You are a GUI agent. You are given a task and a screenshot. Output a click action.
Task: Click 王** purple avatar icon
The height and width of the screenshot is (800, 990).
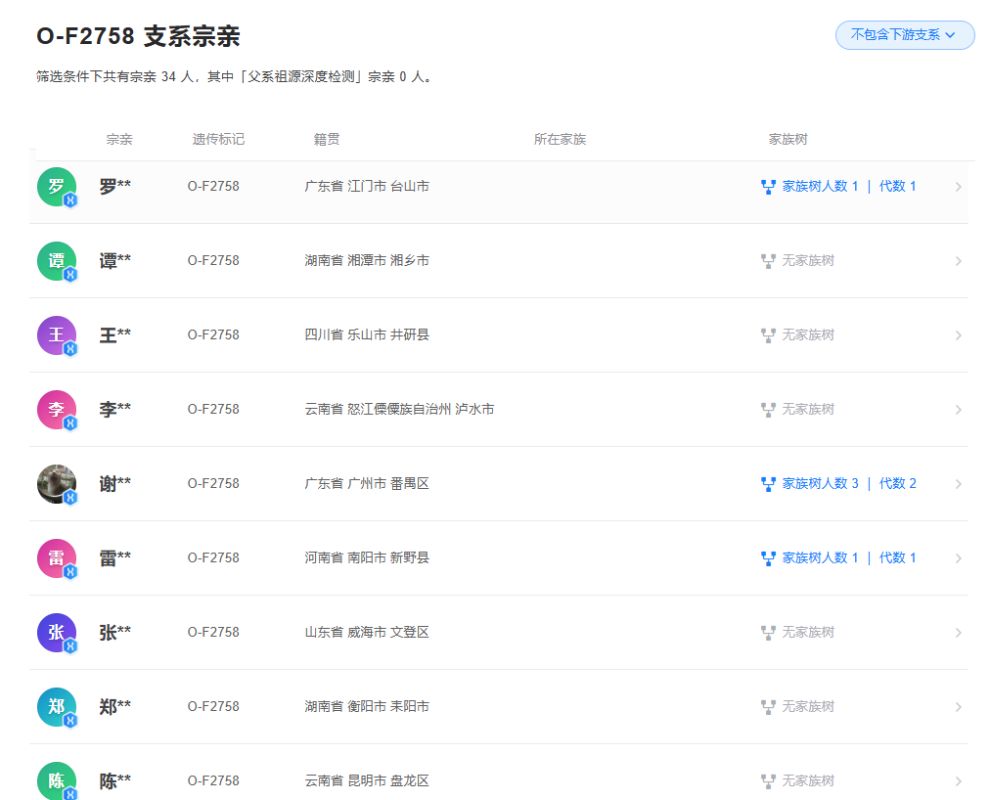point(57,335)
